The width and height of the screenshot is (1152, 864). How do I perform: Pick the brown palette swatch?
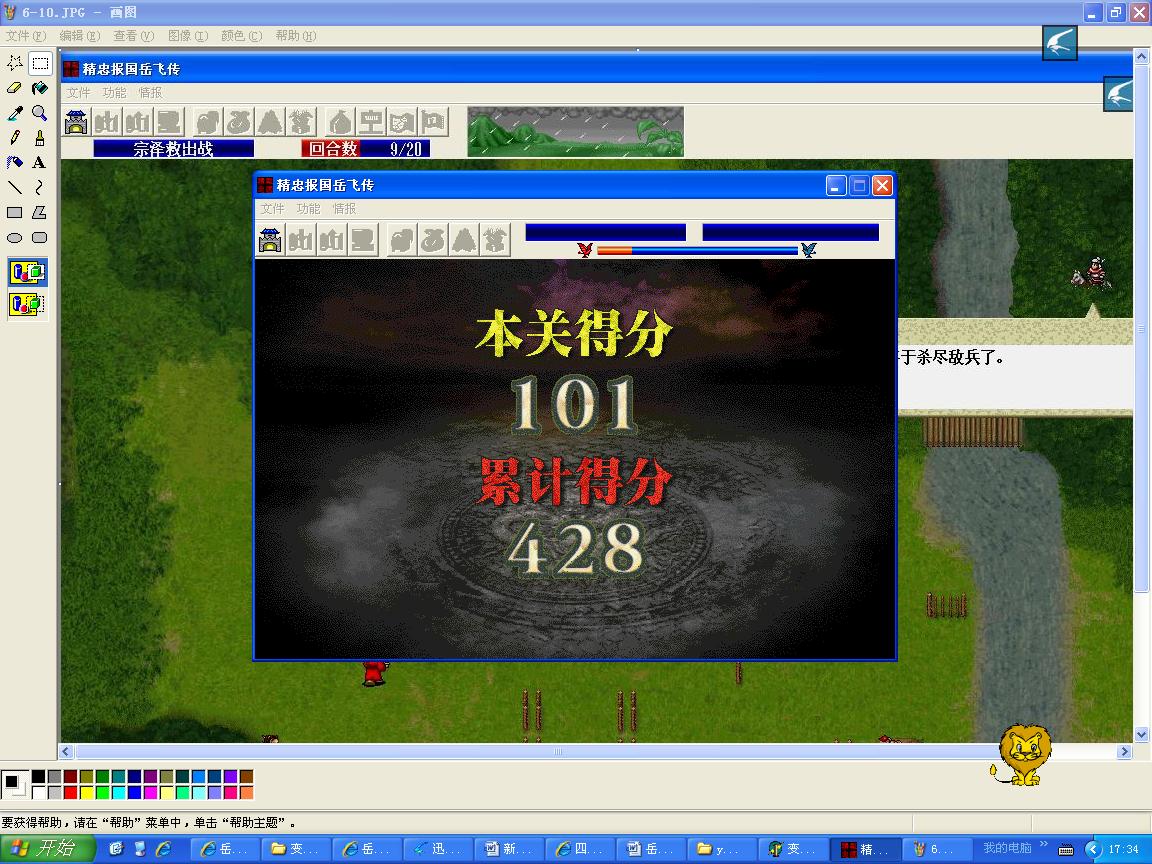[246, 777]
